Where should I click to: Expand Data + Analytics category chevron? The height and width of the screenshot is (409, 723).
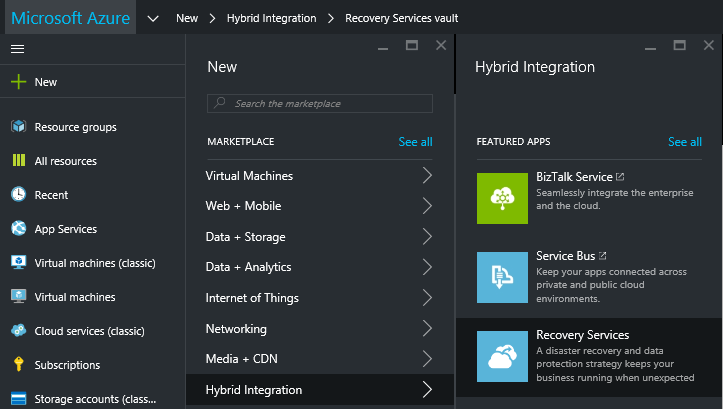(427, 267)
